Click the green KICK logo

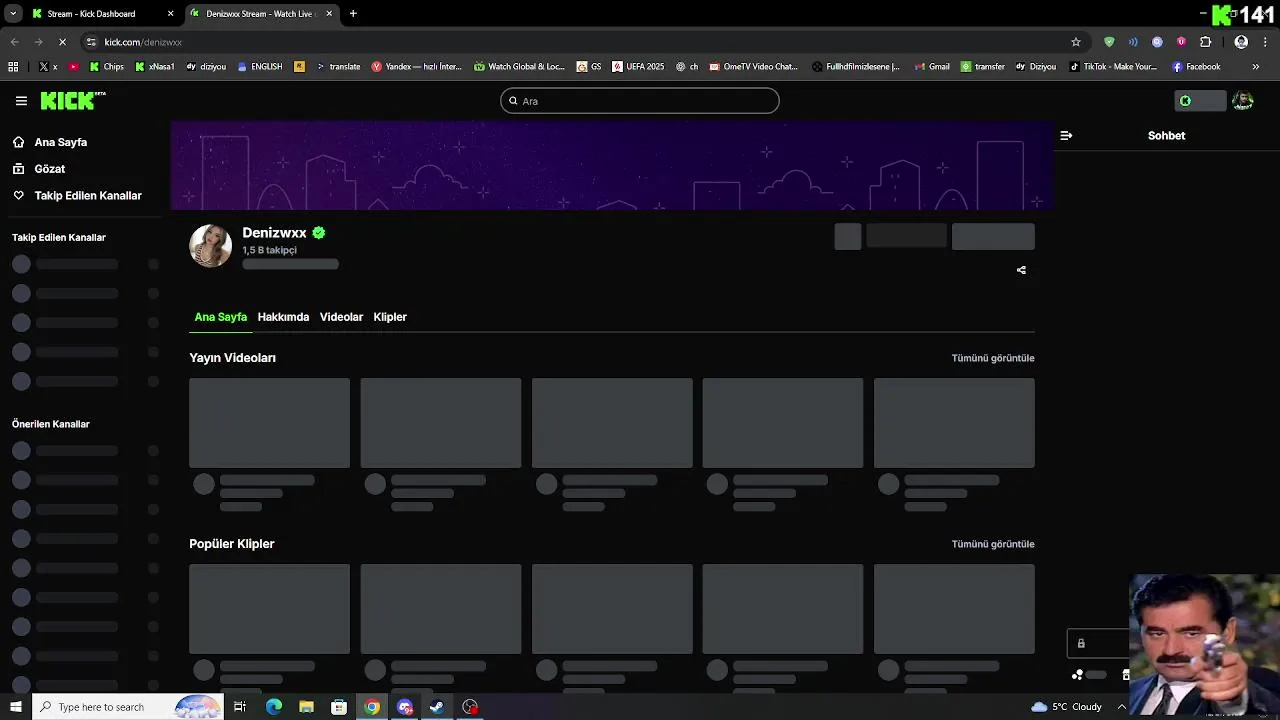pos(72,100)
